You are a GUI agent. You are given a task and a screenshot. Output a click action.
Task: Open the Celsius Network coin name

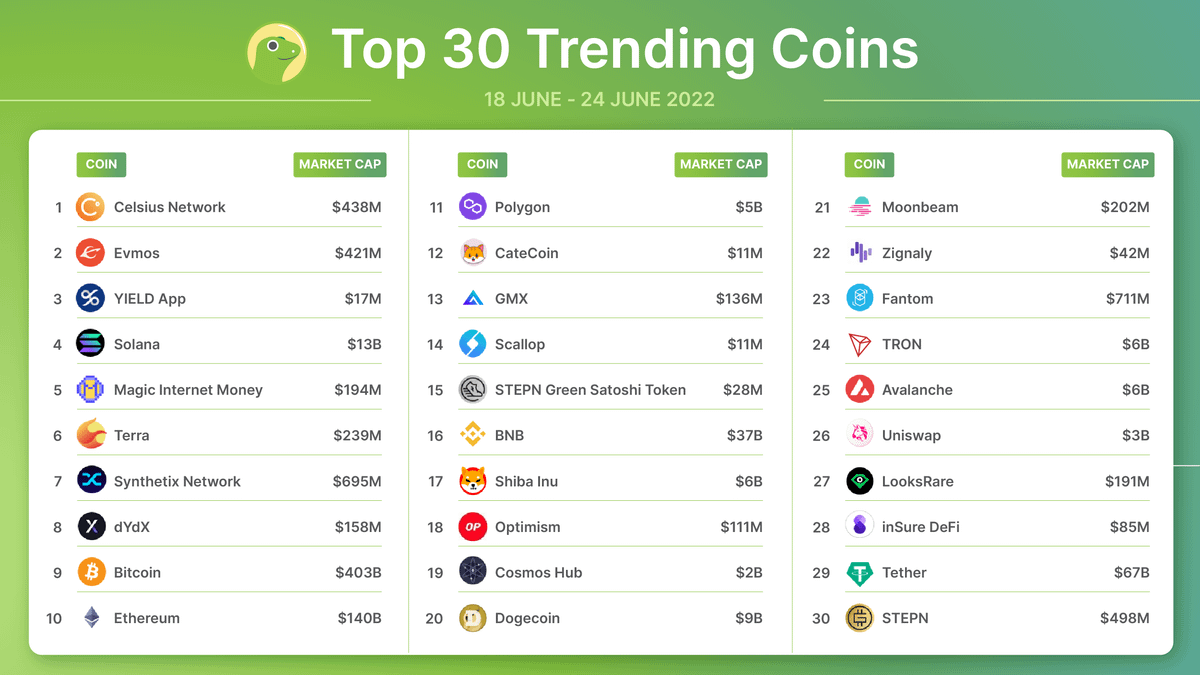click(x=170, y=207)
